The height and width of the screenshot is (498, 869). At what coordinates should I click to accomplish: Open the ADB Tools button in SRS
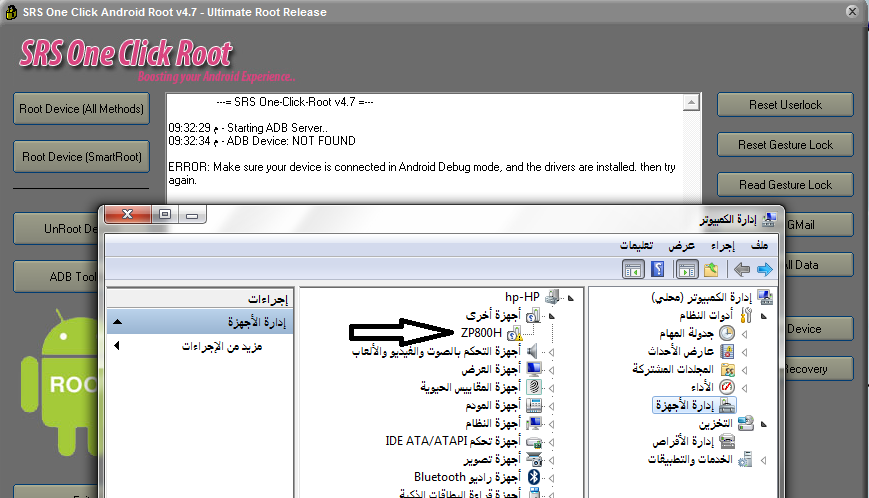[x=56, y=276]
